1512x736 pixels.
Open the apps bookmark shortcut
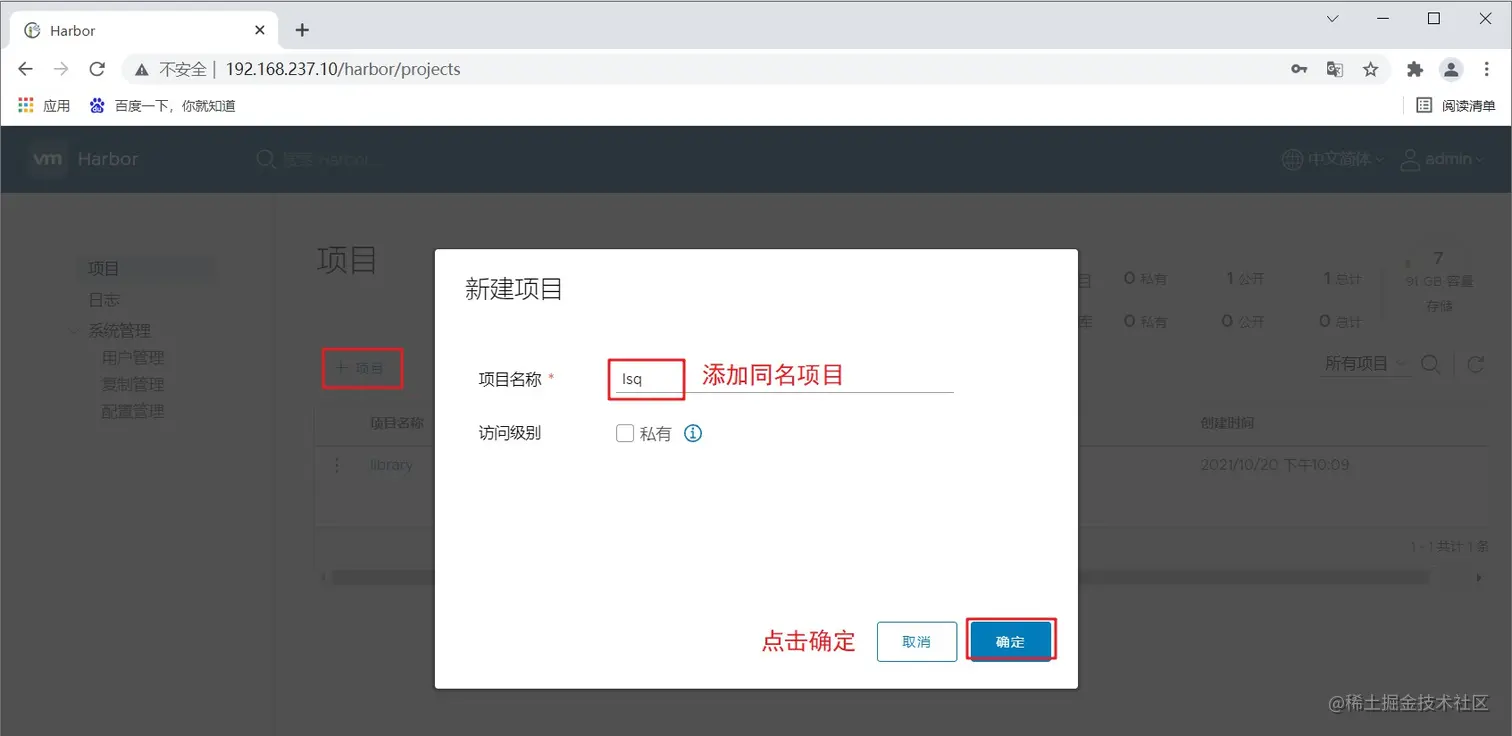pos(44,105)
